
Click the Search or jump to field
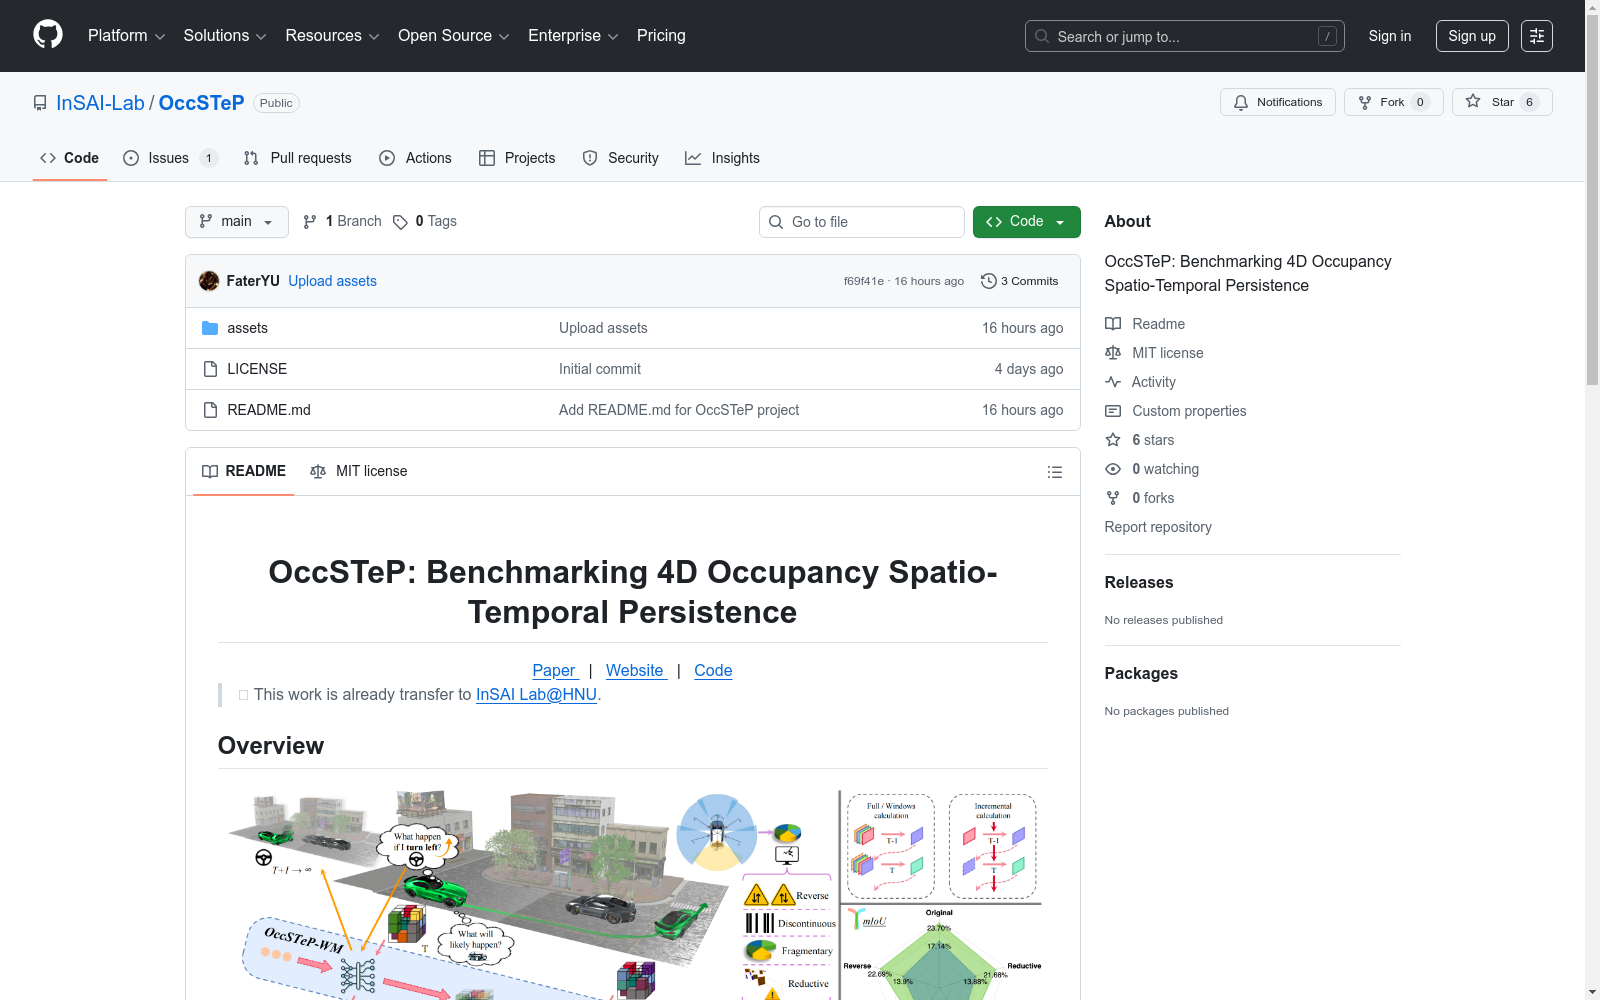point(1185,36)
